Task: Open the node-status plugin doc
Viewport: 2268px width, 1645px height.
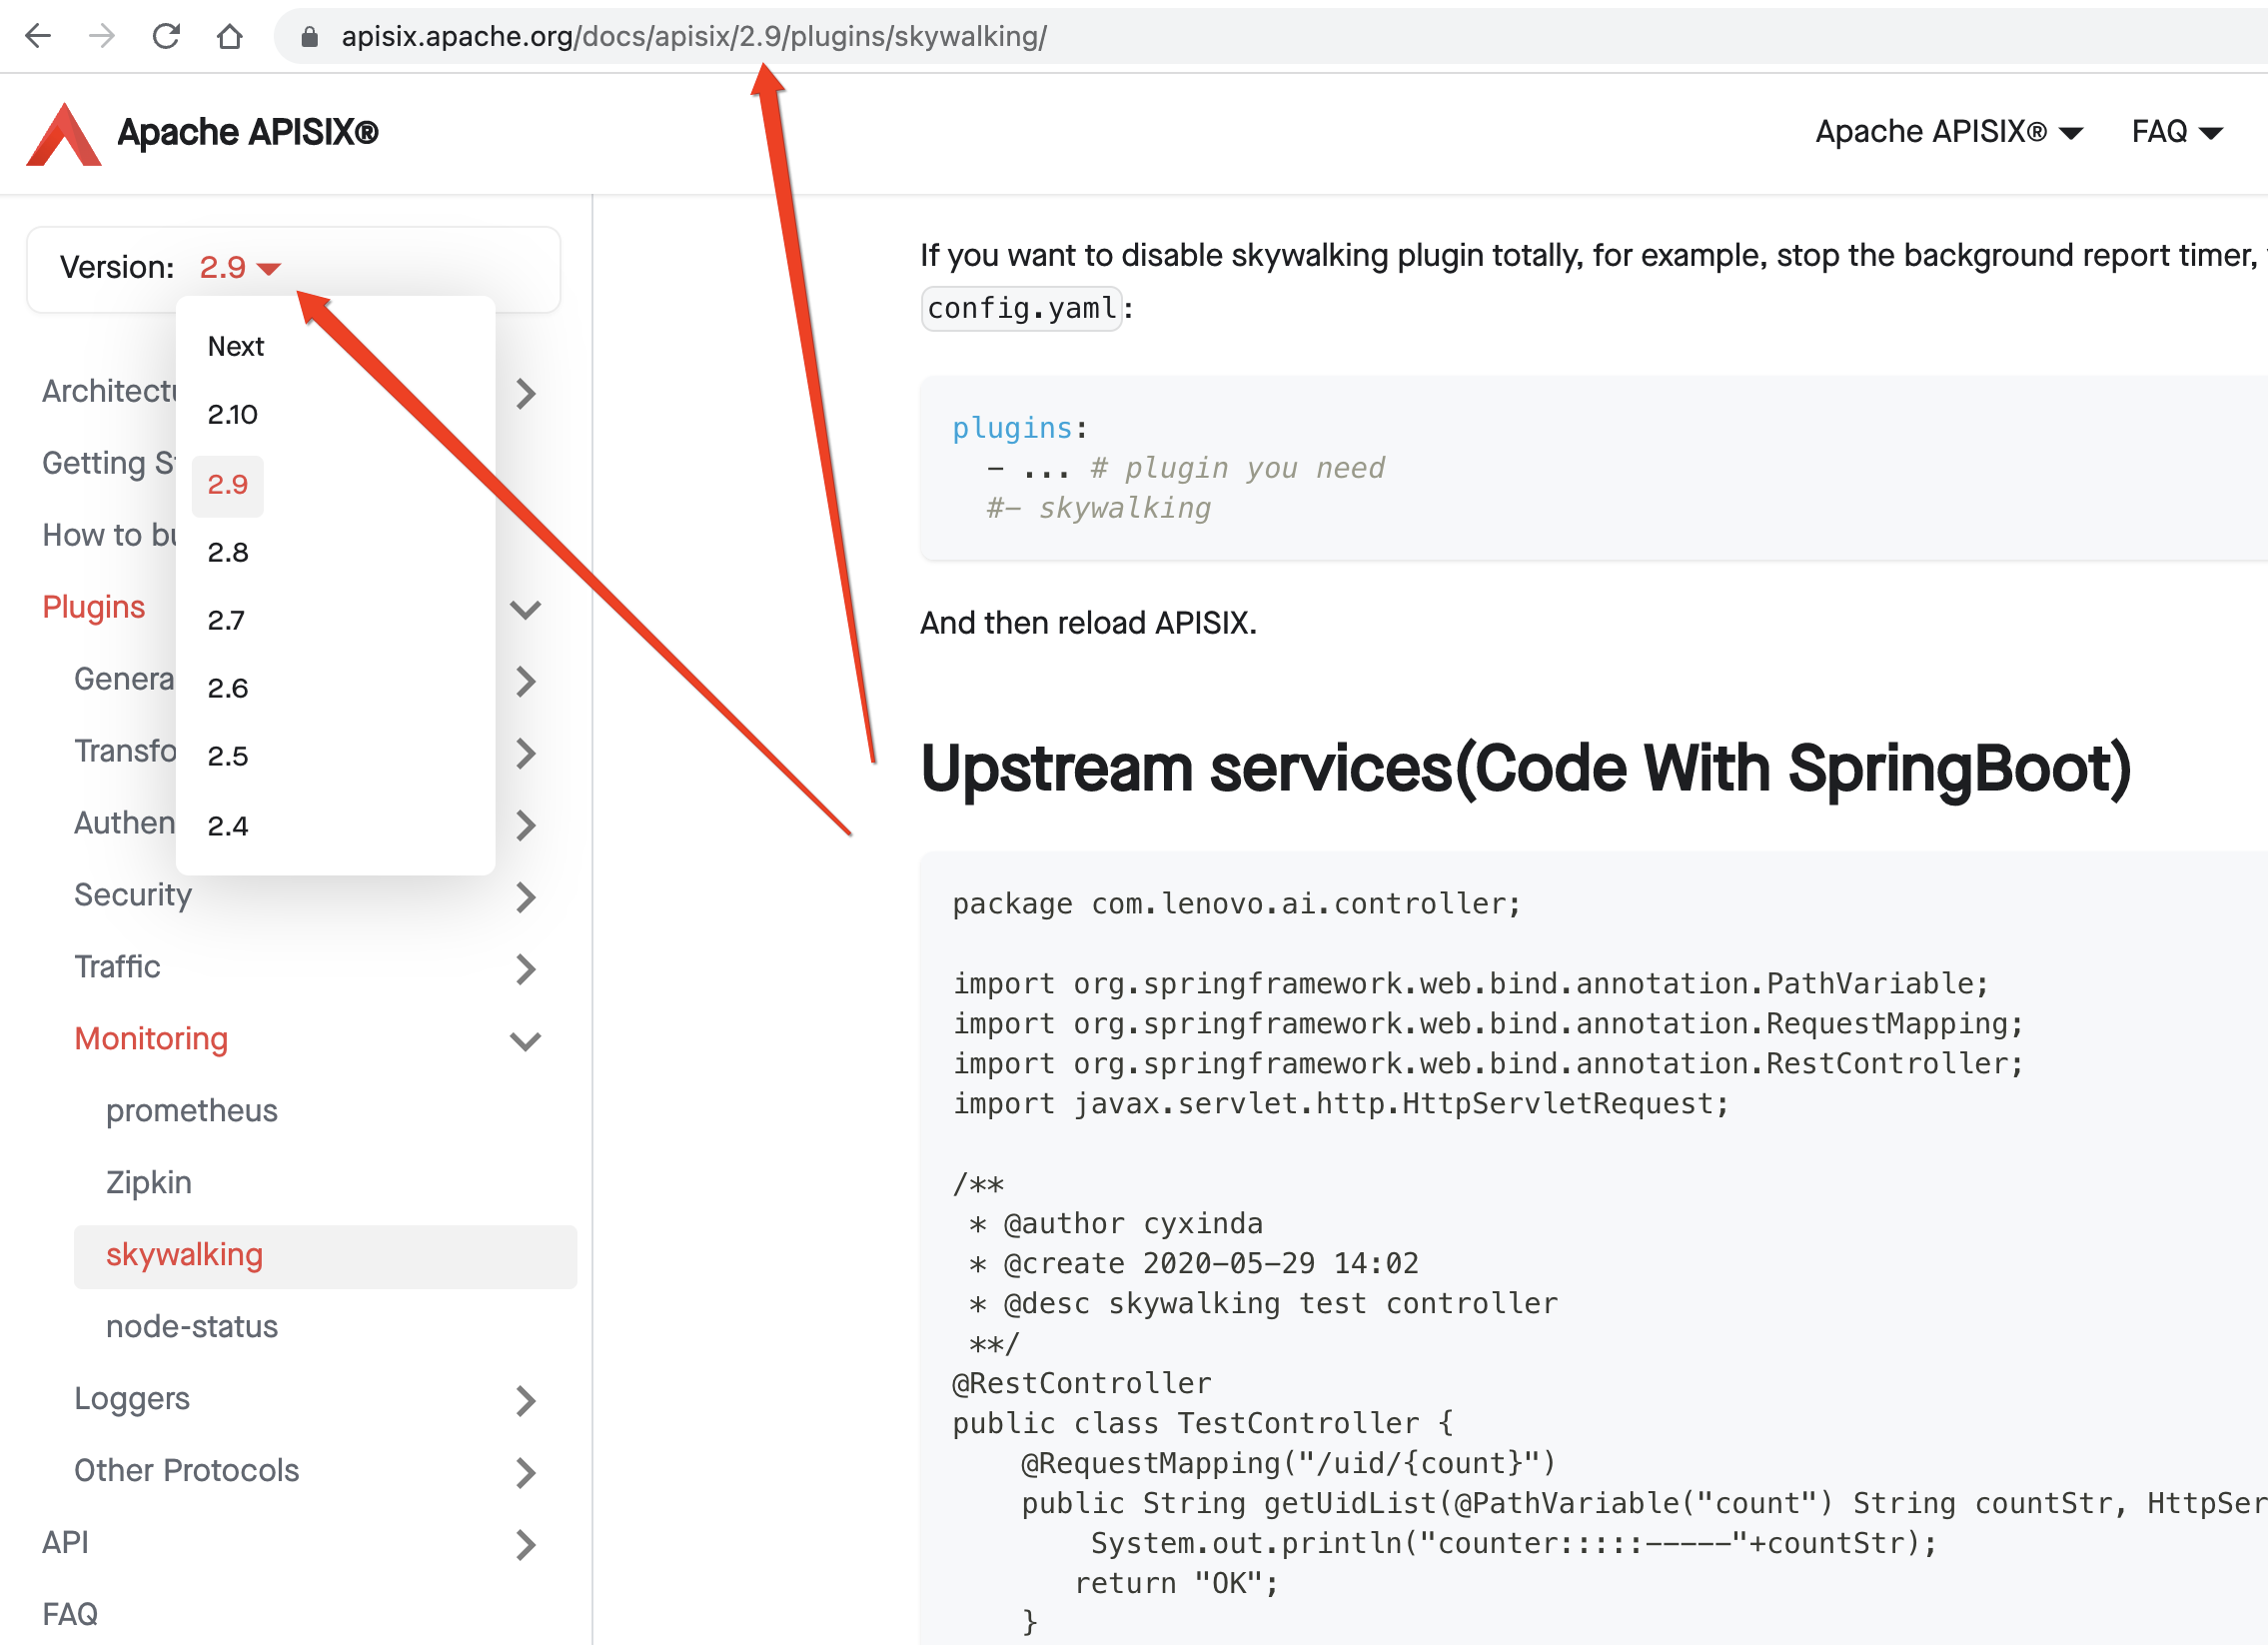Action: 192,1327
